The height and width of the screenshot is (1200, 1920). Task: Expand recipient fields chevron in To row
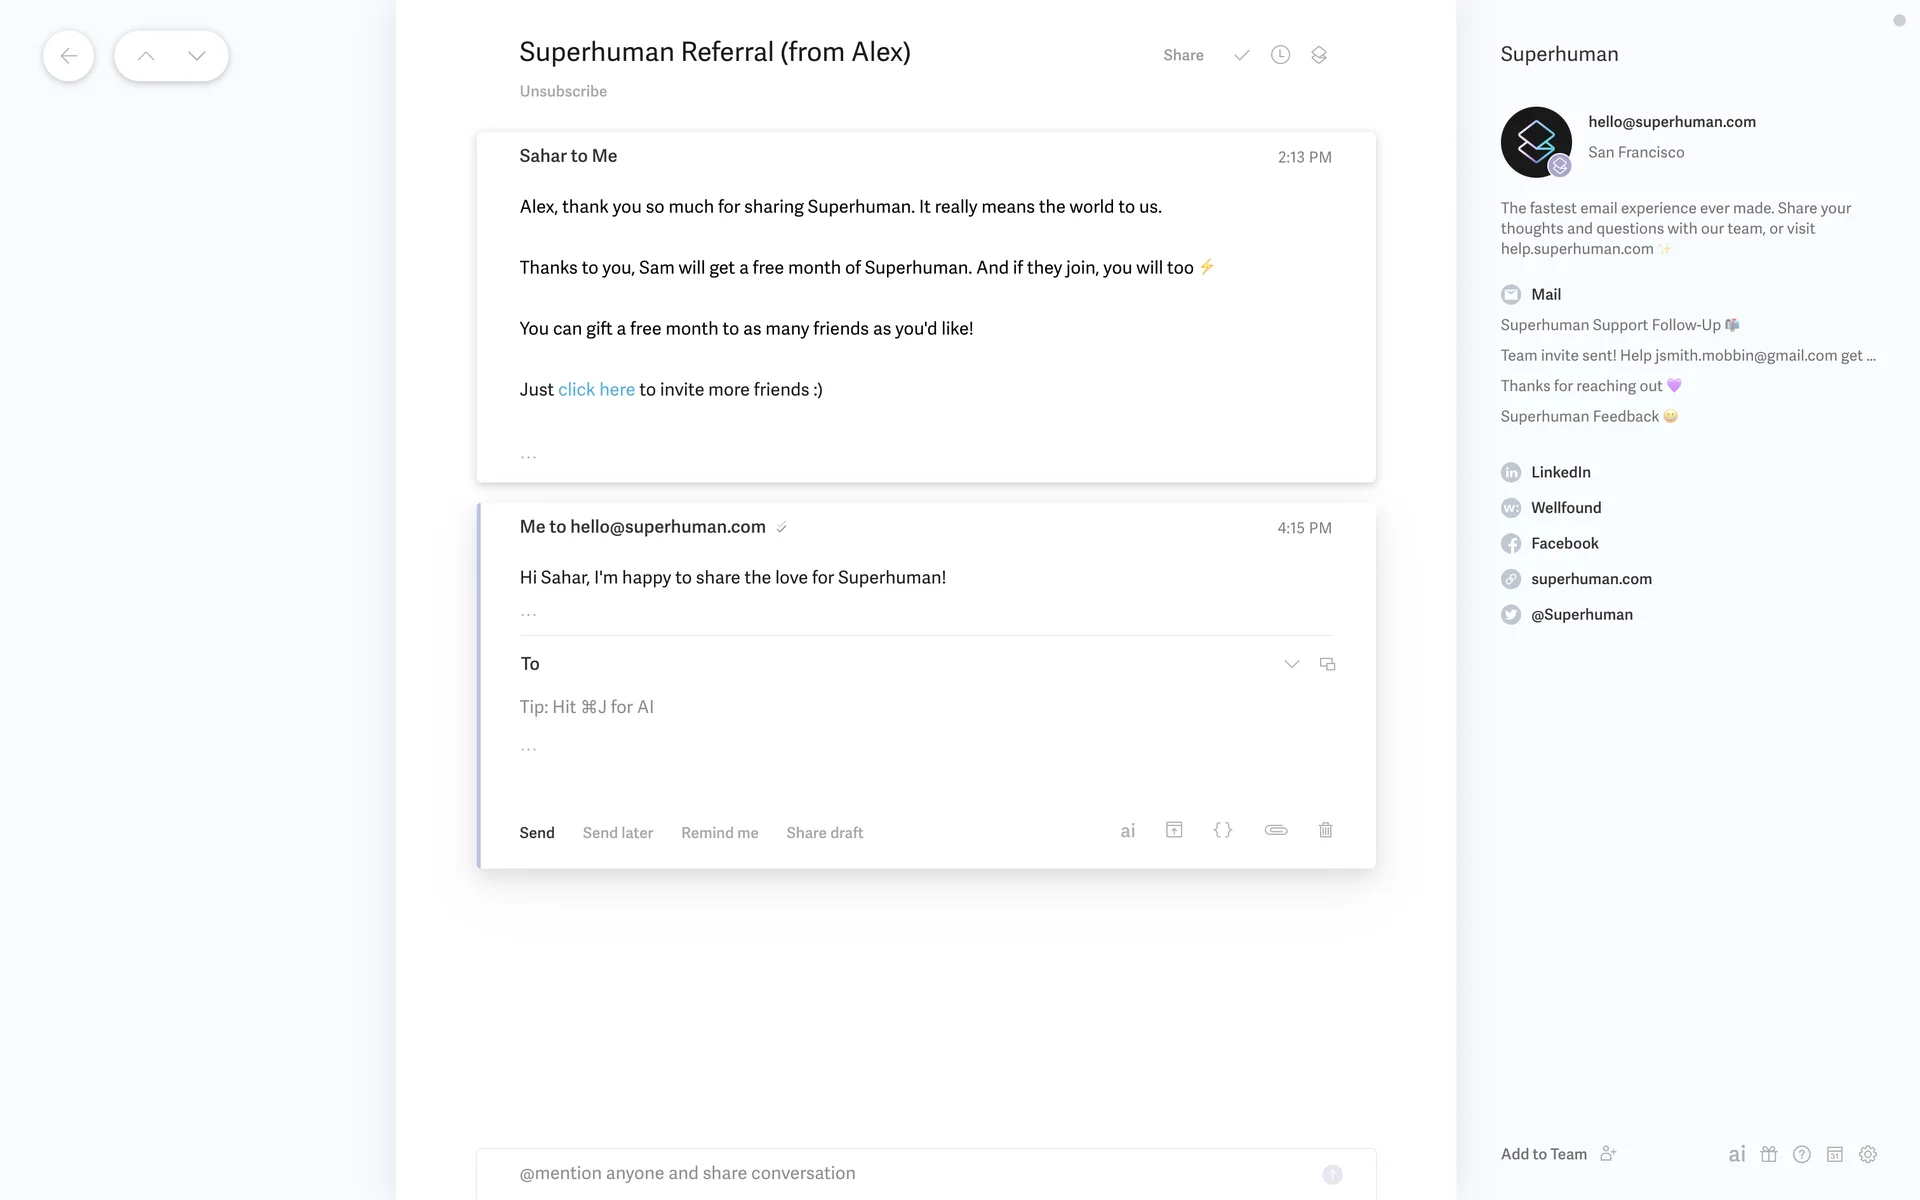click(1291, 664)
